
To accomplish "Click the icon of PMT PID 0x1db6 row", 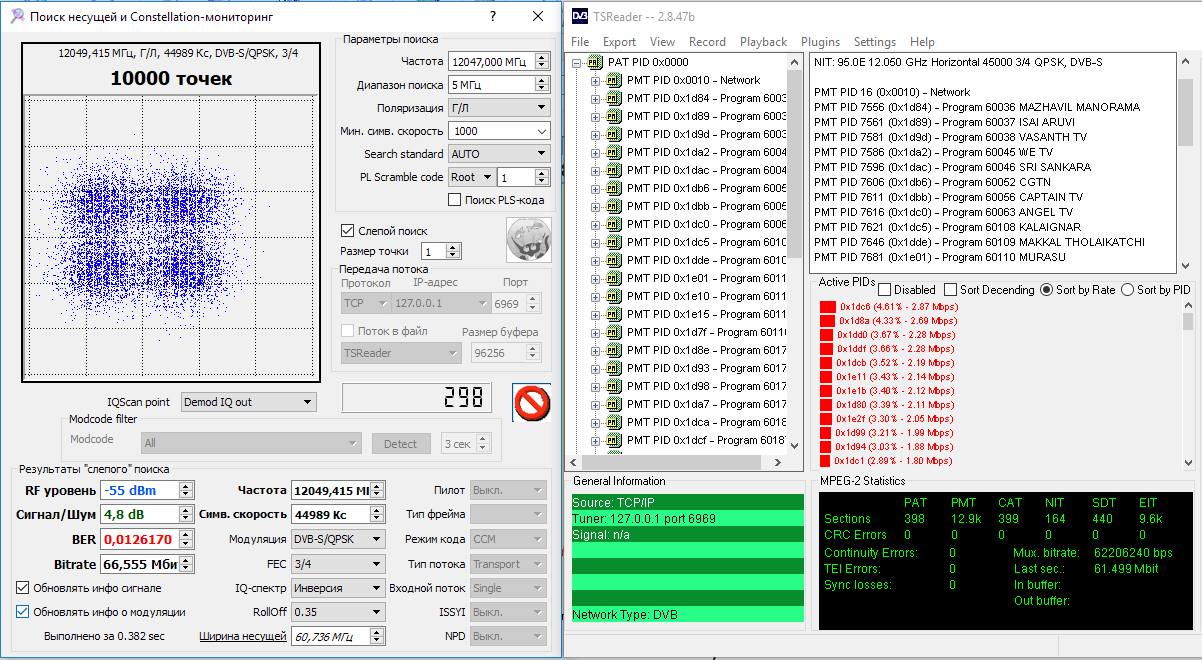I will 614,188.
